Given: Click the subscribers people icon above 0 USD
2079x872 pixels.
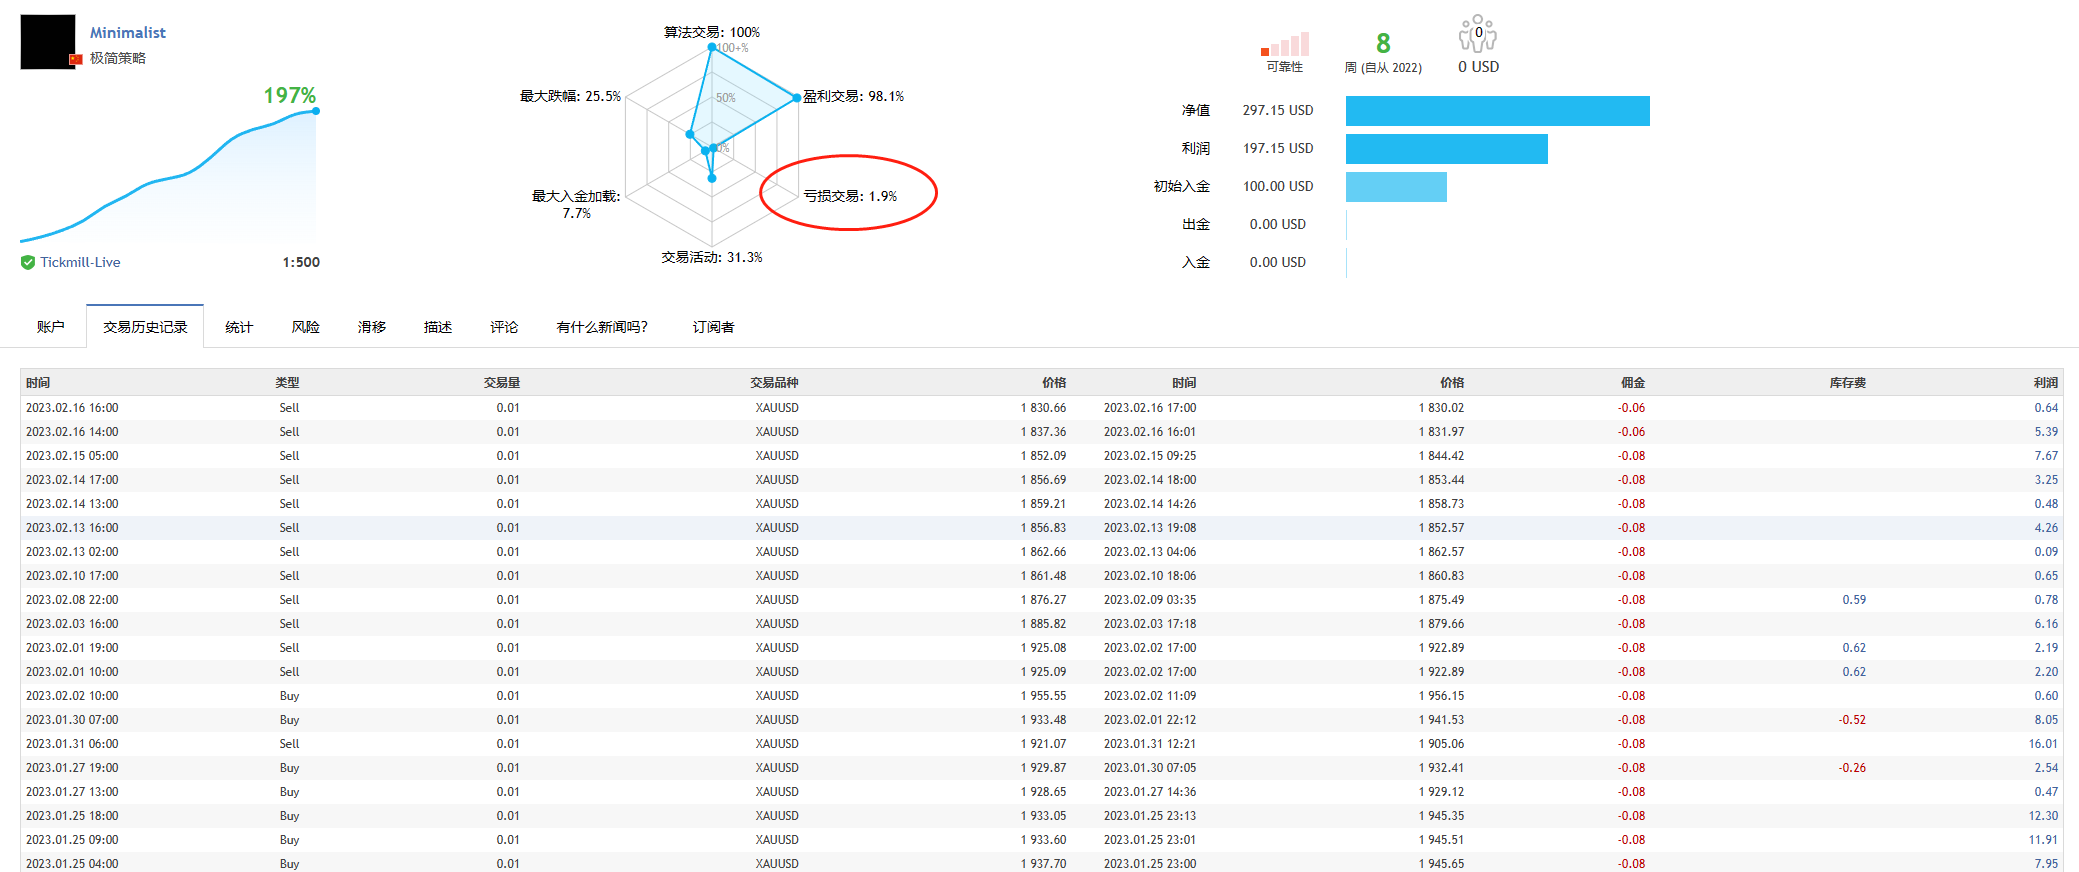Looking at the screenshot, I should (1478, 34).
